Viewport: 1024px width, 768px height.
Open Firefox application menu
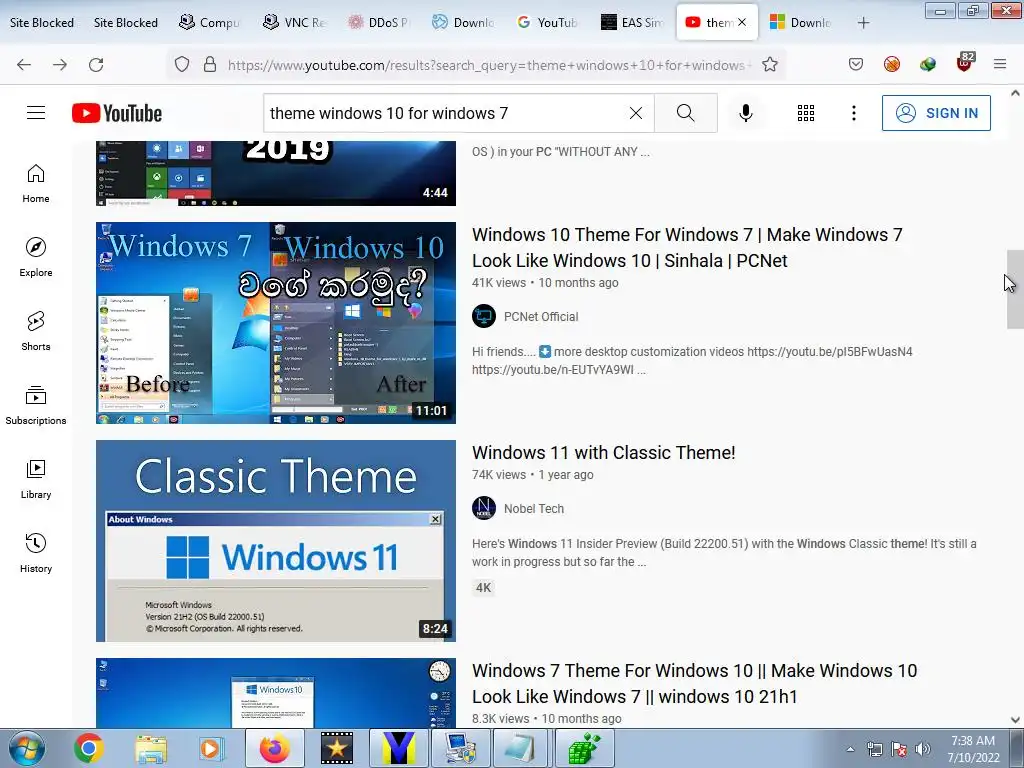pyautogui.click(x=1000, y=64)
